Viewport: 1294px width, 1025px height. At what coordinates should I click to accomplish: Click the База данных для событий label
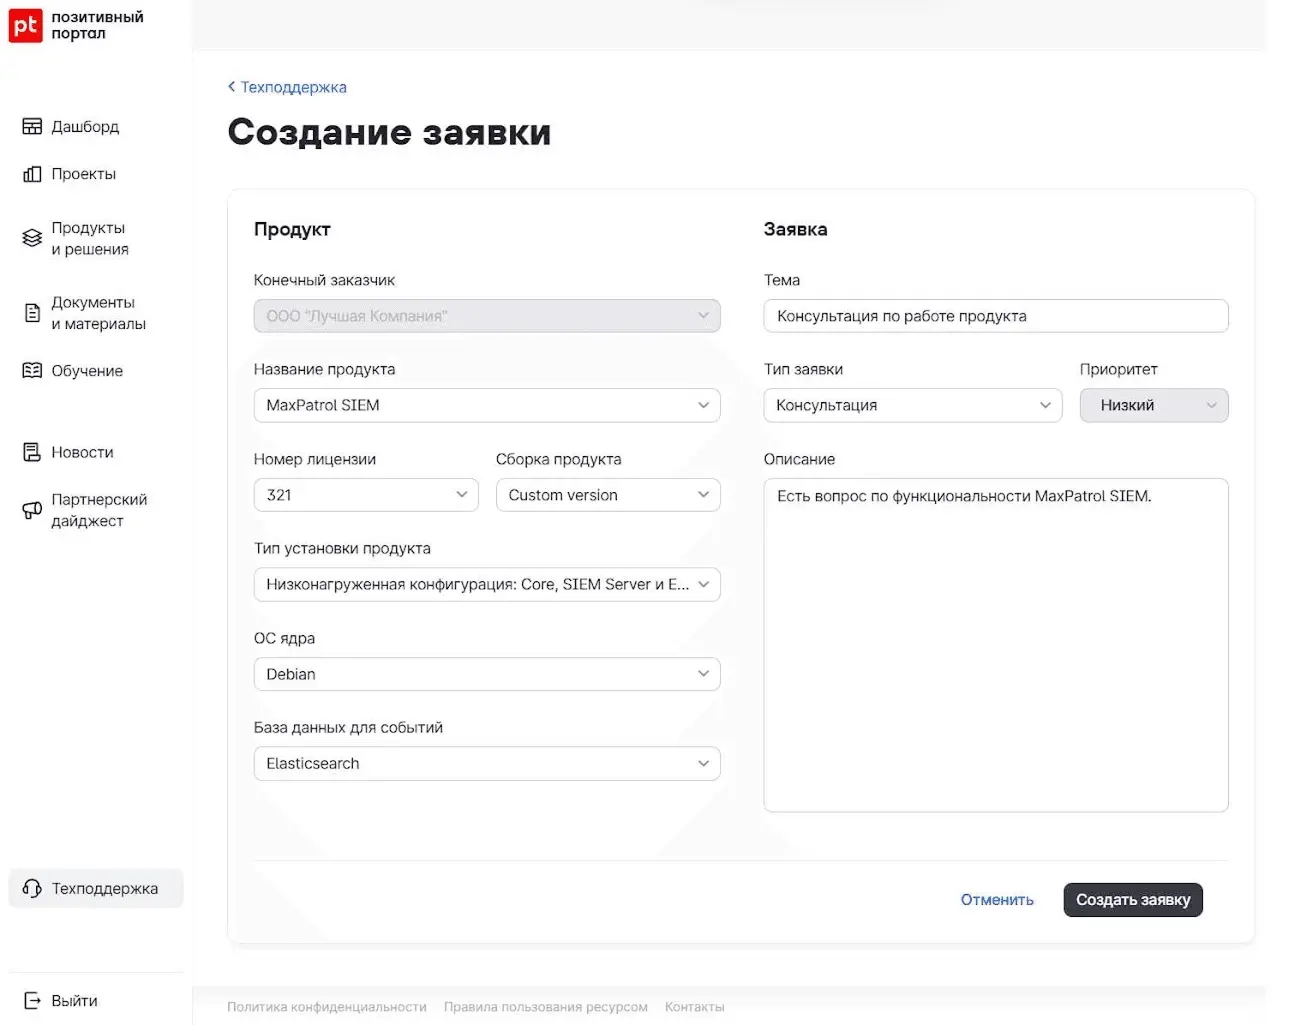pyautogui.click(x=348, y=727)
